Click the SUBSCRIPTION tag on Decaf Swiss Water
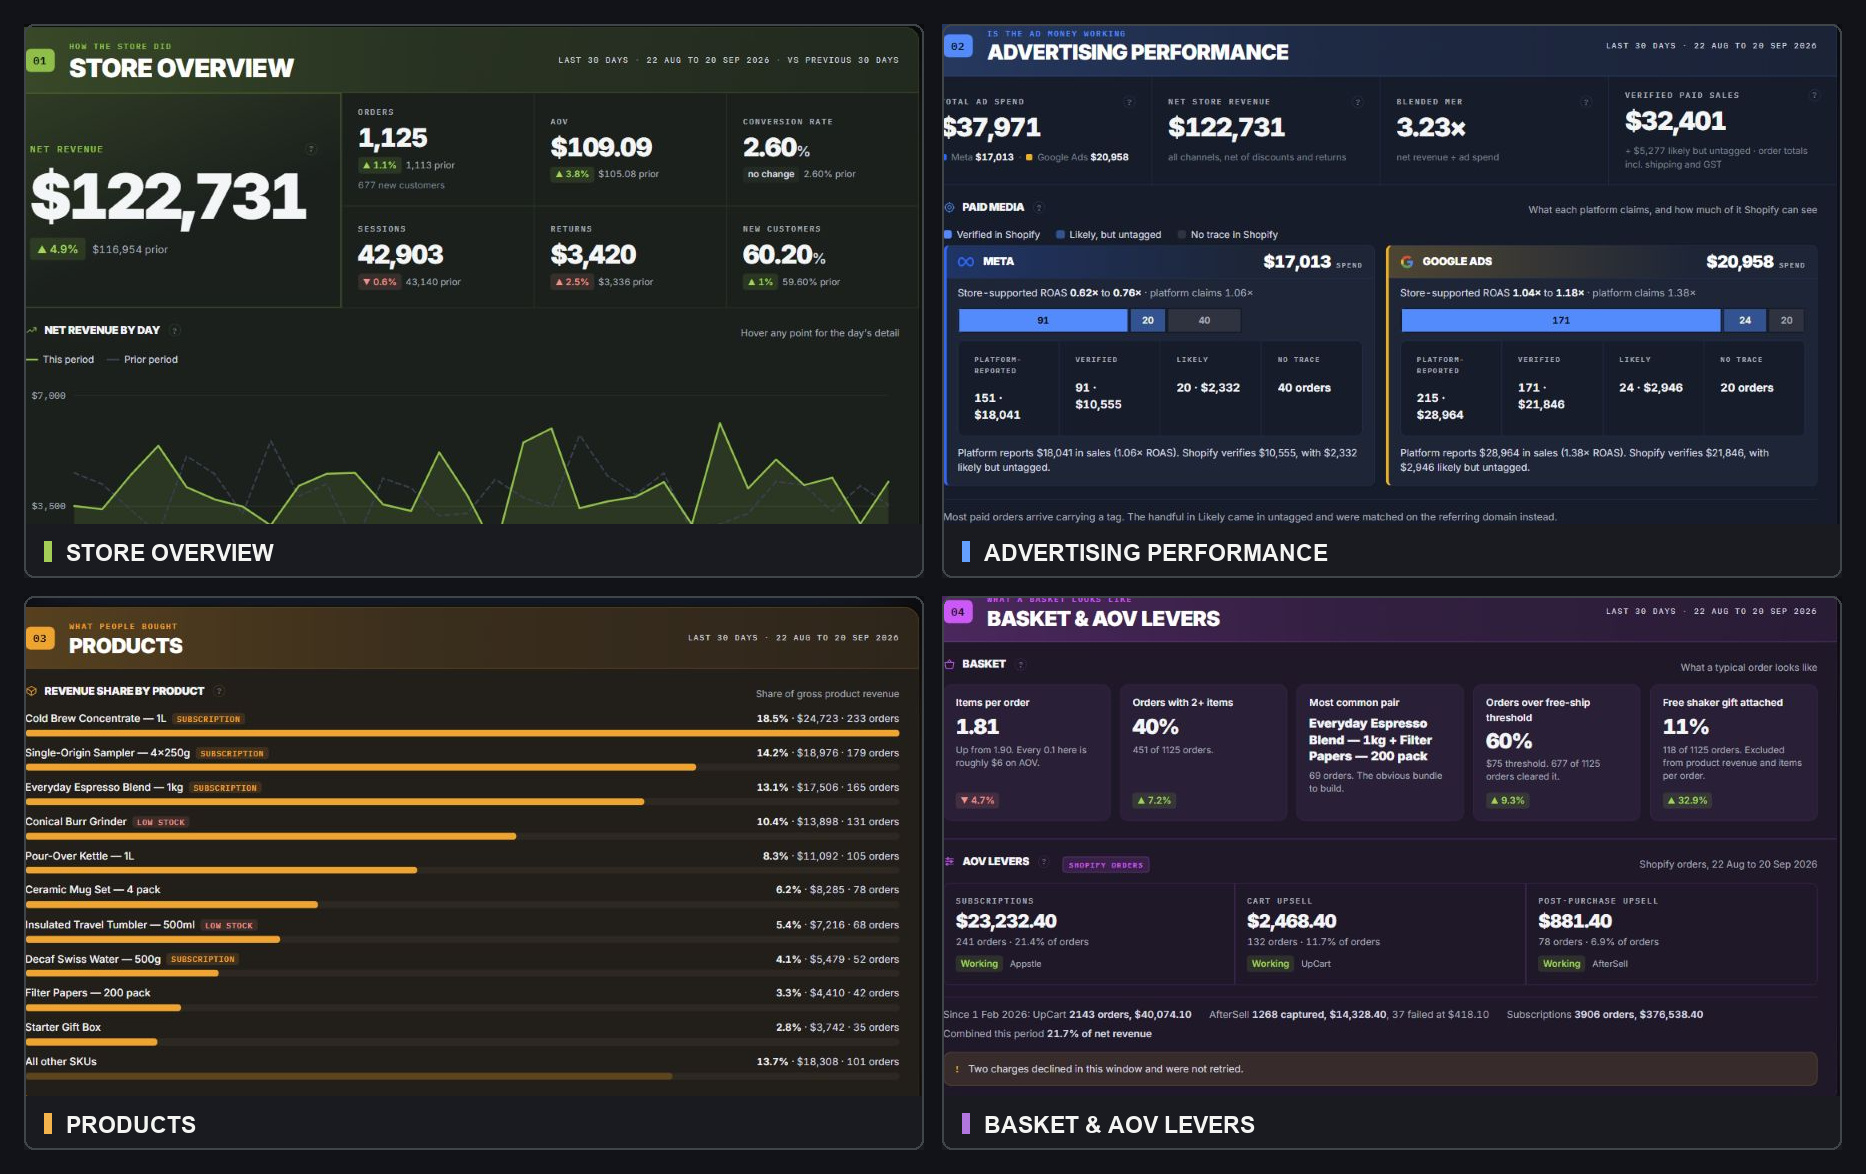Viewport: 1866px width, 1174px height. pos(203,959)
